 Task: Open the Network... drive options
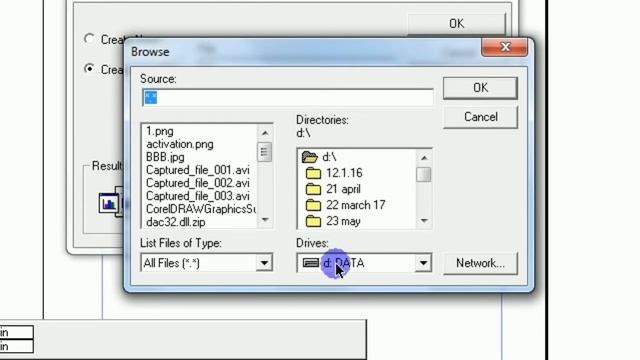click(x=480, y=263)
